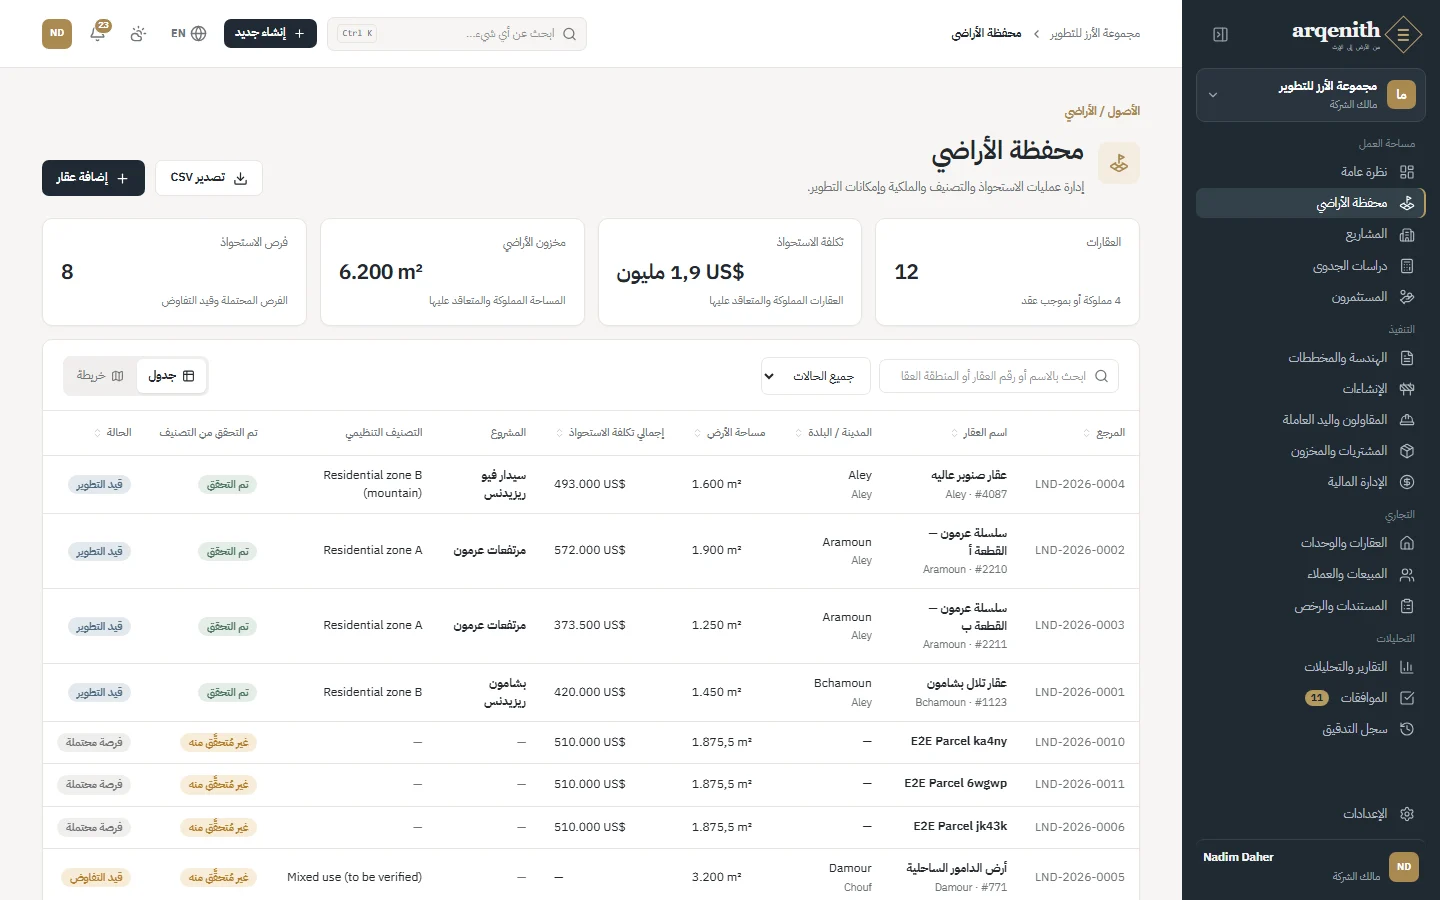Click الإنشاءات construction icon
This screenshot has height=900, width=1440.
[1407, 389]
